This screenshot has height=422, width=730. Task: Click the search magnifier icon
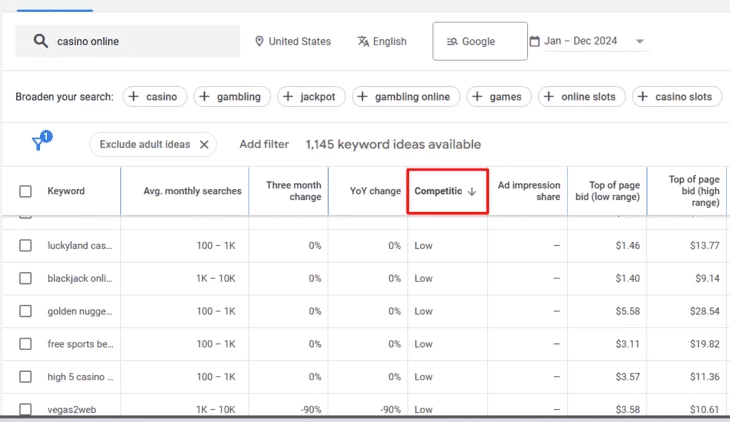[x=41, y=41]
